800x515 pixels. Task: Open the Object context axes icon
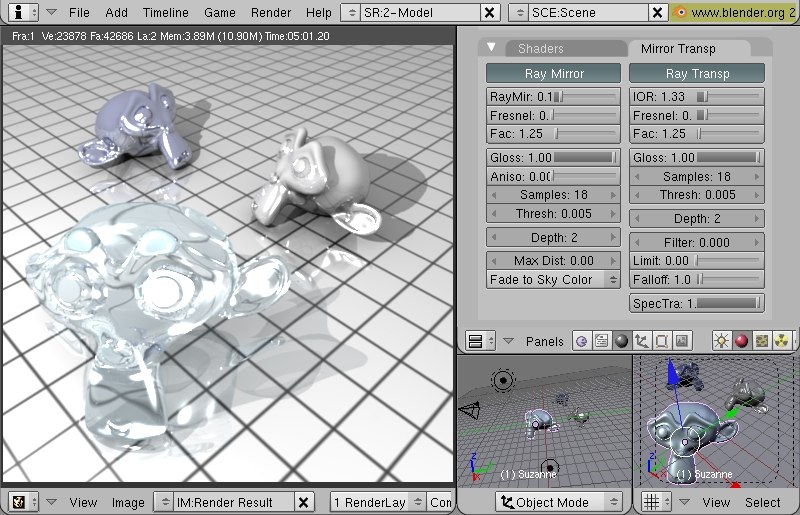click(x=641, y=341)
